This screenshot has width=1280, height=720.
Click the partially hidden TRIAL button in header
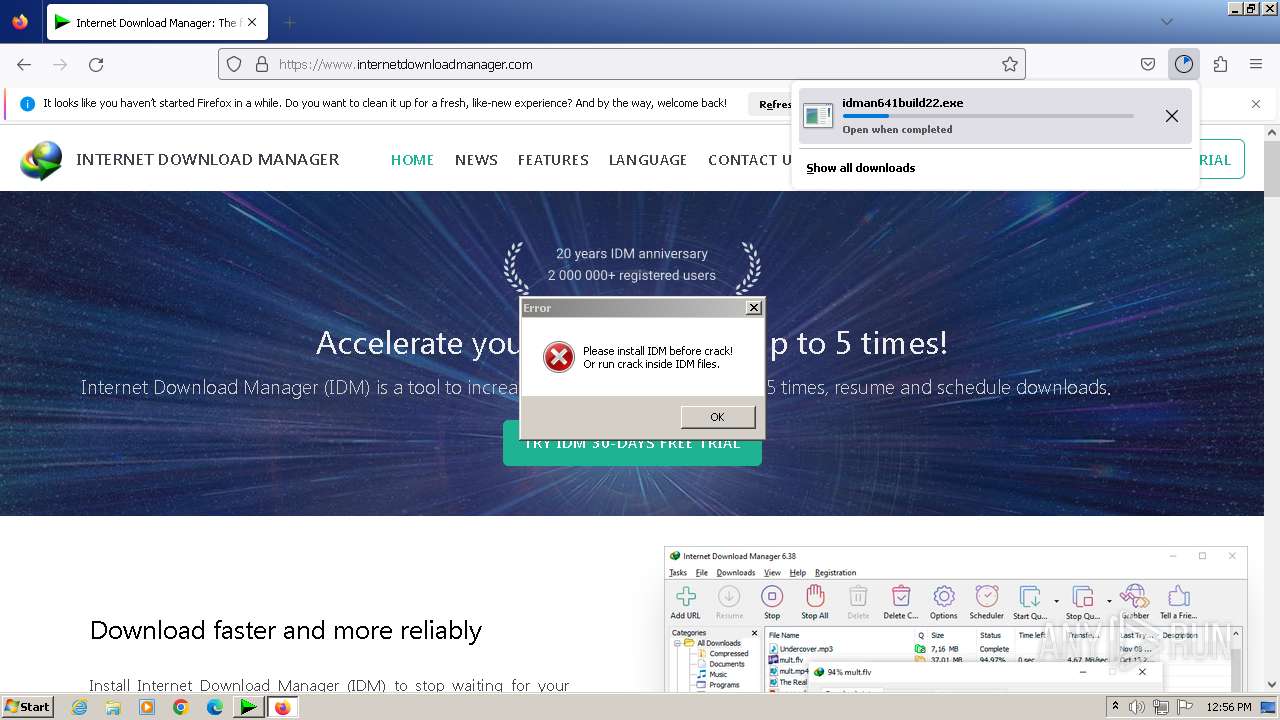point(1221,160)
